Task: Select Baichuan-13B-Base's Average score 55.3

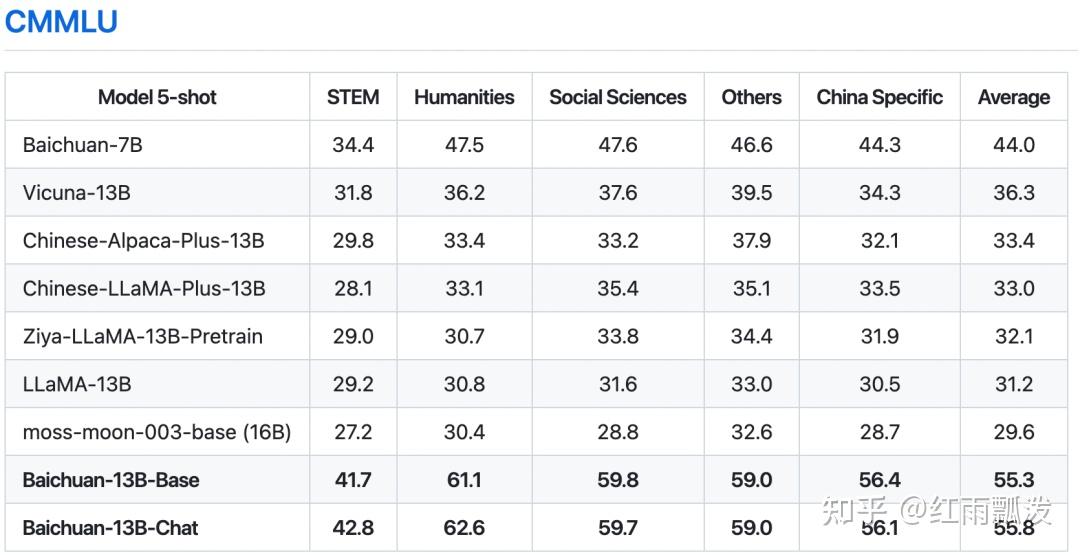Action: (1013, 480)
